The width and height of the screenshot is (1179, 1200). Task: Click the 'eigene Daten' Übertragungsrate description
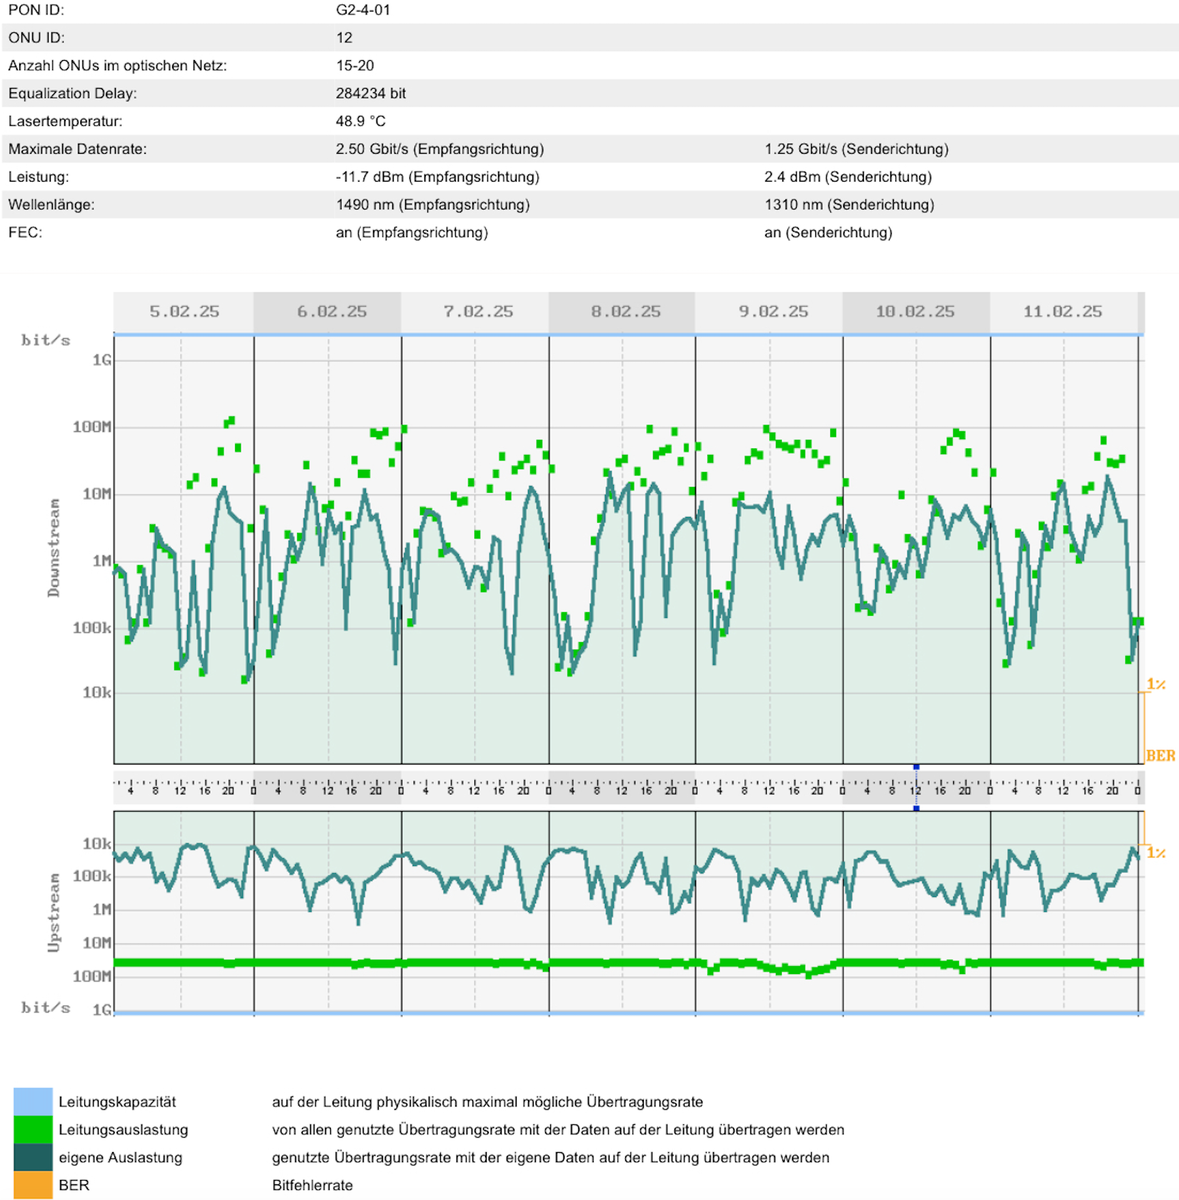click(550, 1158)
